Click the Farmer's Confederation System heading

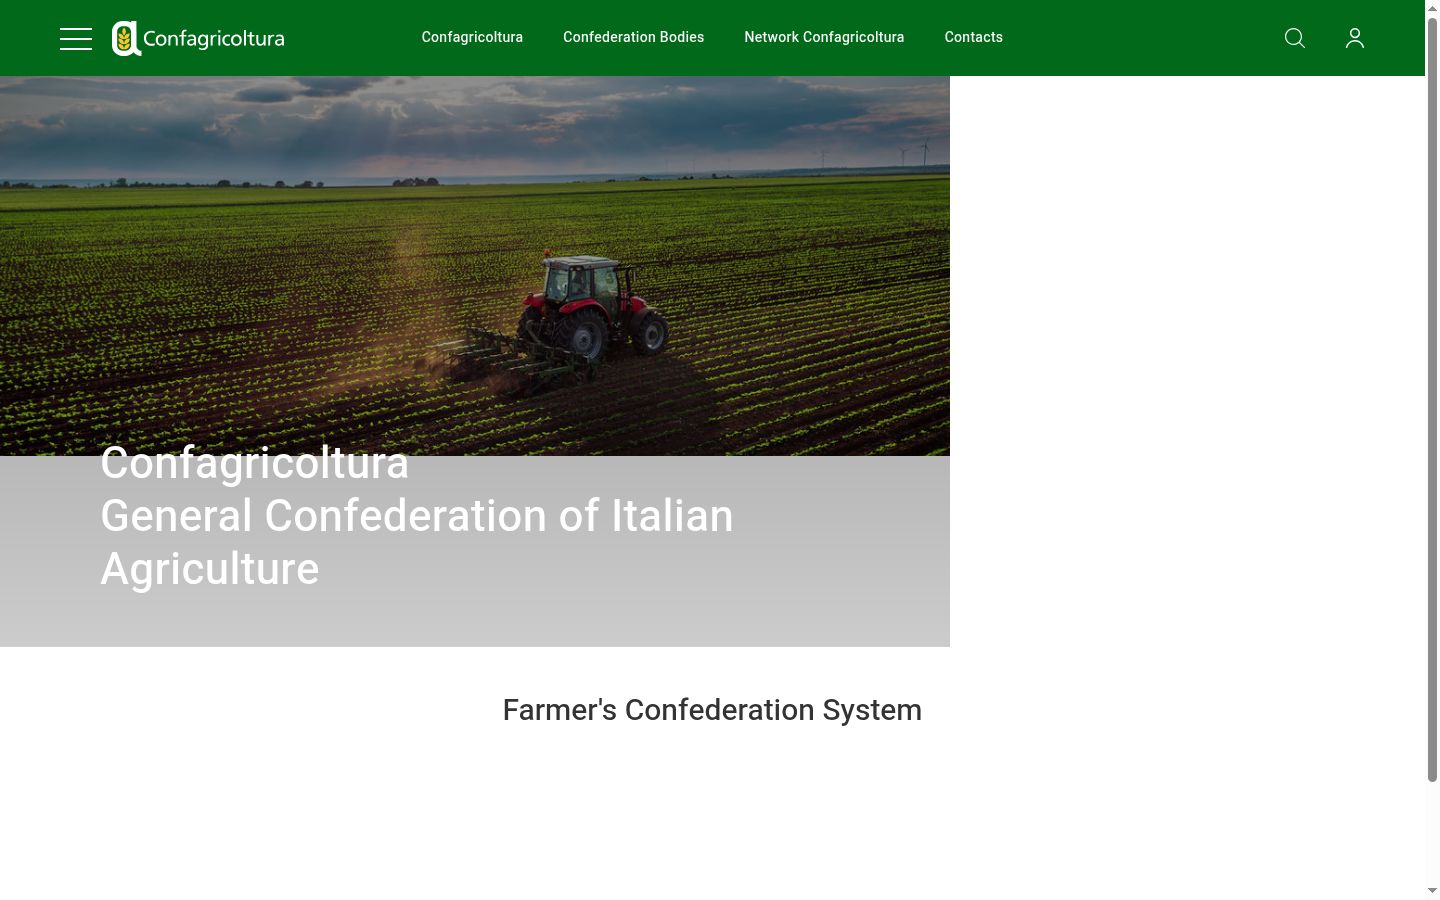[712, 710]
